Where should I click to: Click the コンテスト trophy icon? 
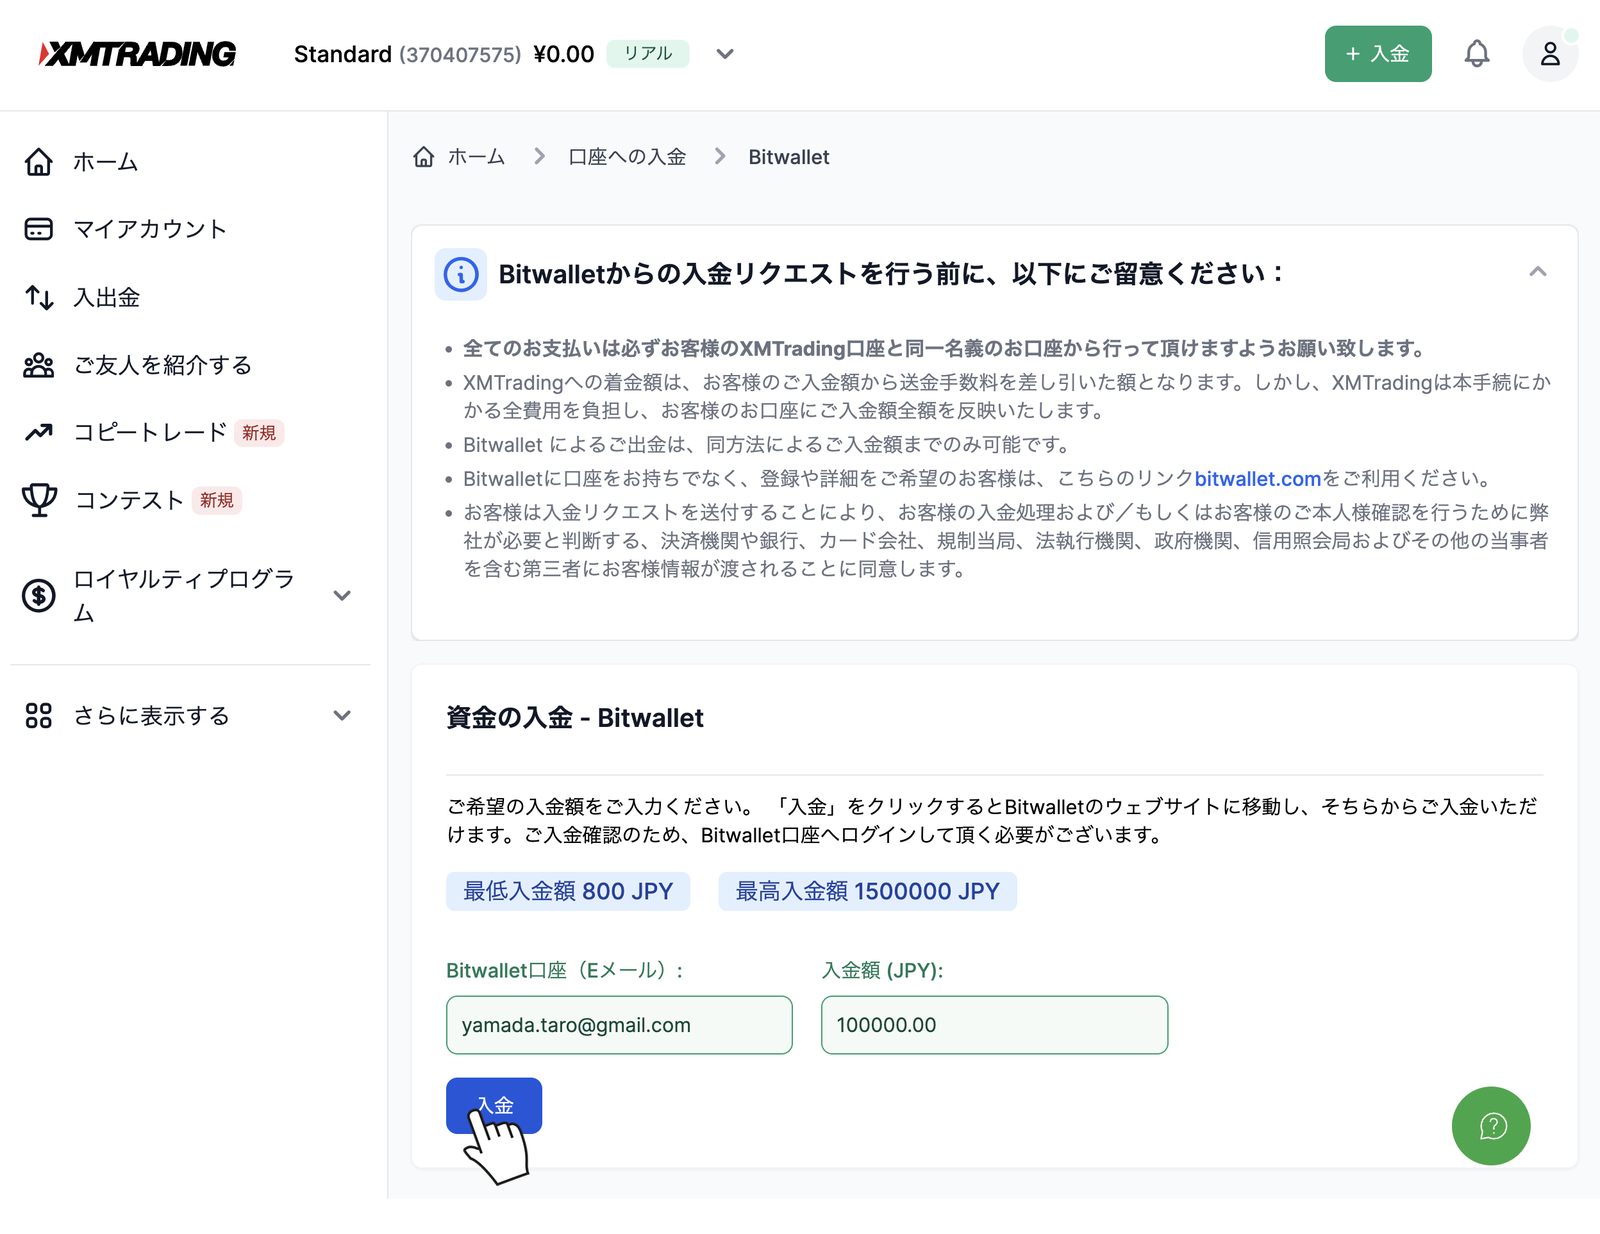click(x=39, y=500)
